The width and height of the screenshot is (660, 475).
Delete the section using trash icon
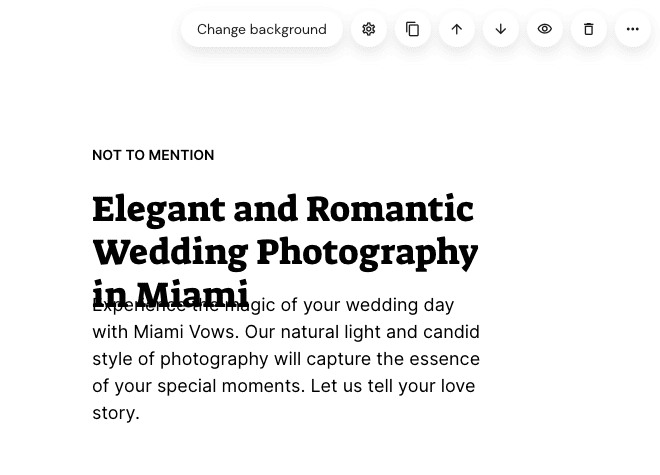[588, 29]
